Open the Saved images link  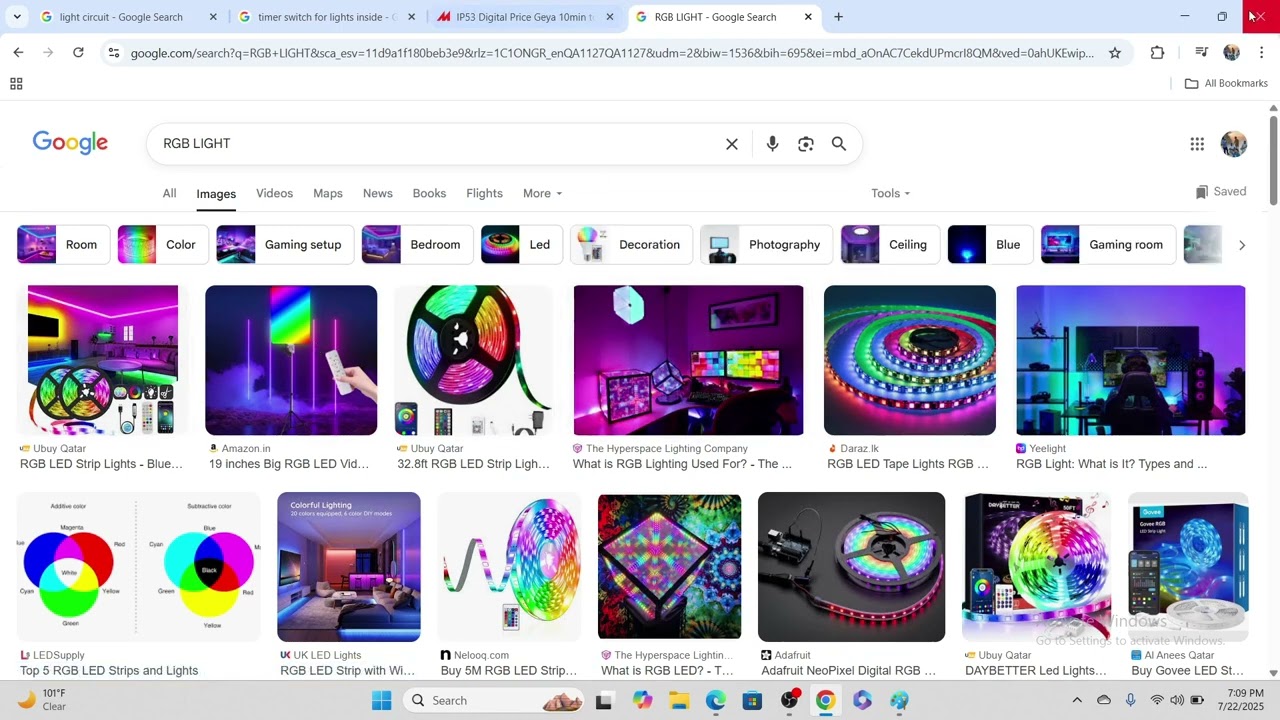tap(1221, 192)
